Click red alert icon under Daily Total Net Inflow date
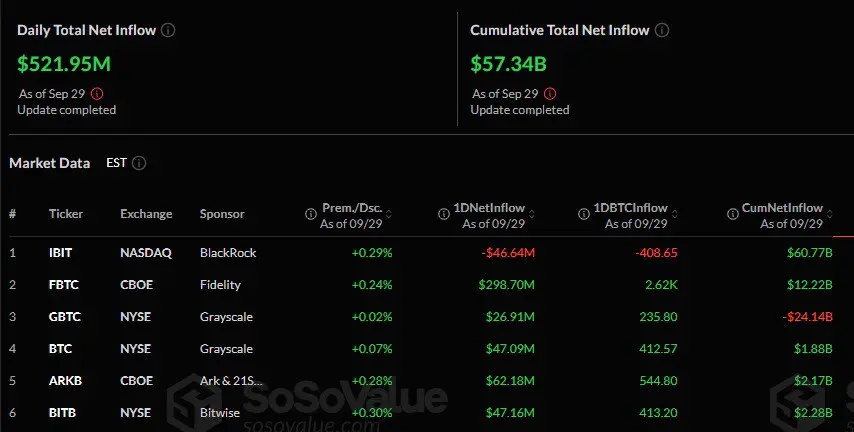 tap(97, 94)
